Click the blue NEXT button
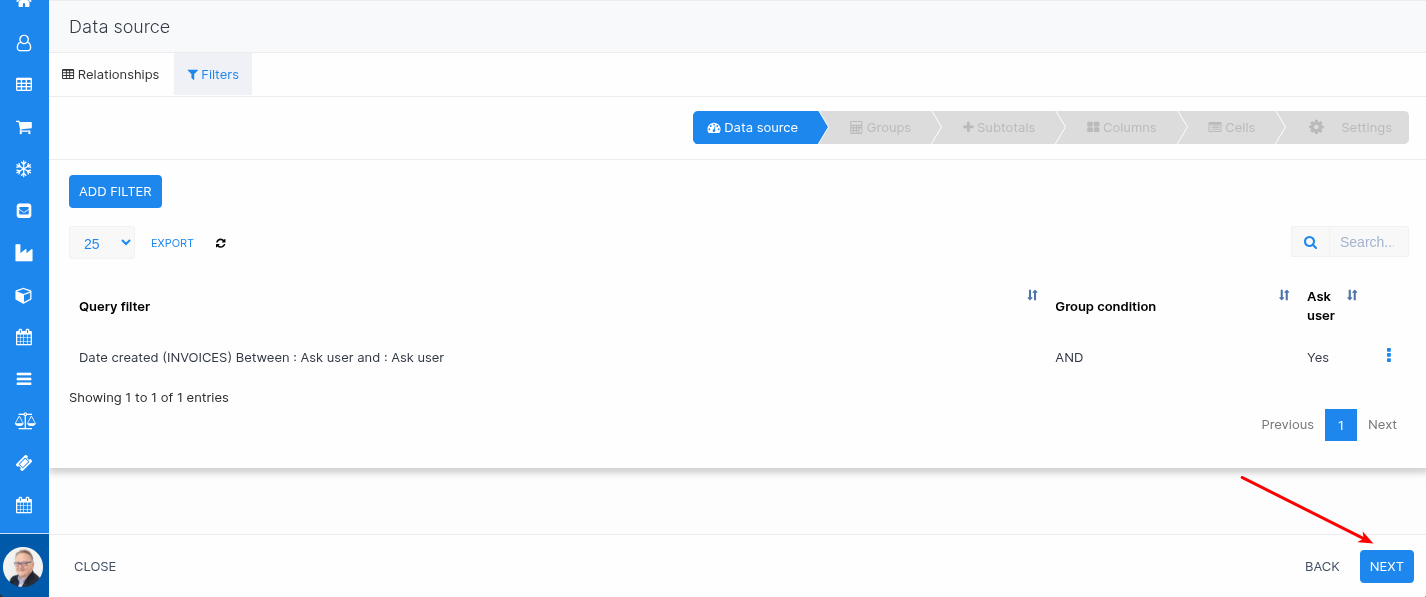Image resolution: width=1426 pixels, height=597 pixels. click(x=1386, y=566)
